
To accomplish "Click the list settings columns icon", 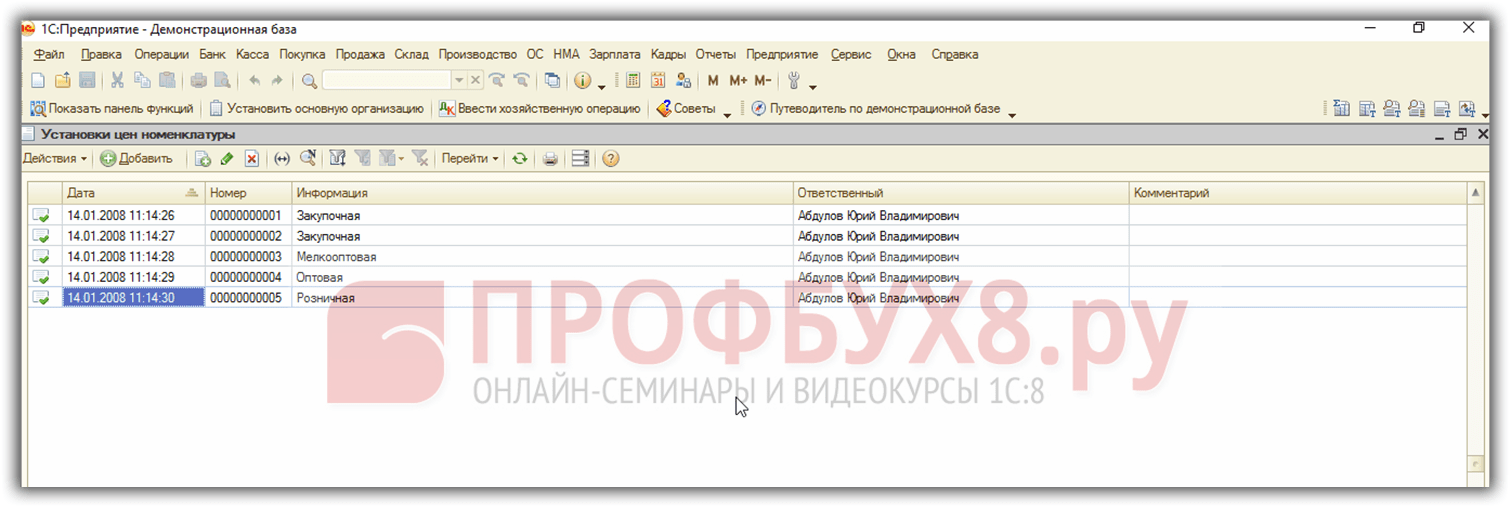I will click(x=580, y=159).
